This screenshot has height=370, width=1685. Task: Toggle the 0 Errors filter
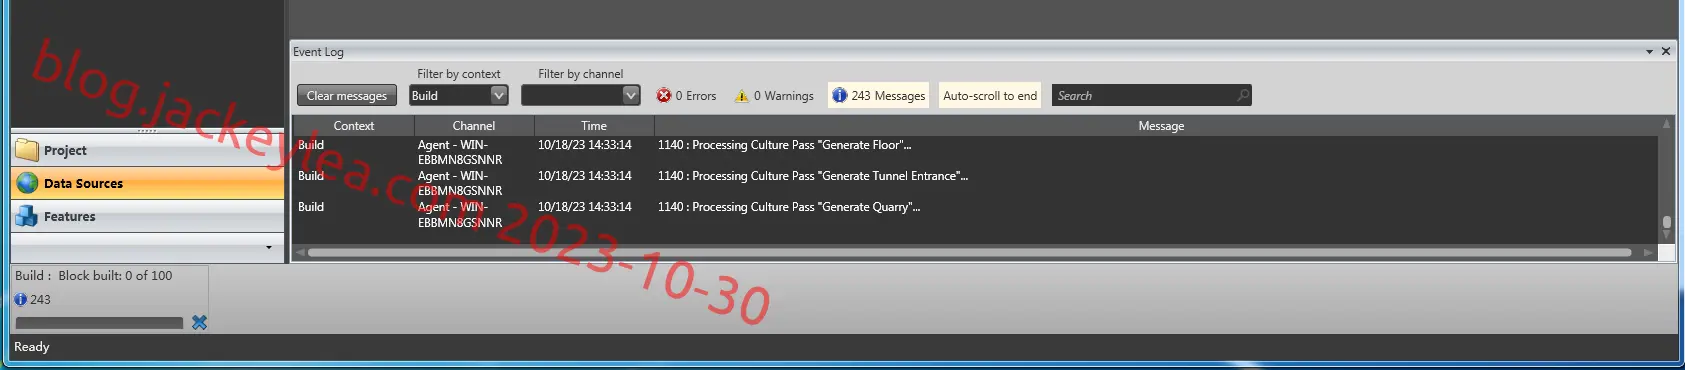(x=686, y=96)
